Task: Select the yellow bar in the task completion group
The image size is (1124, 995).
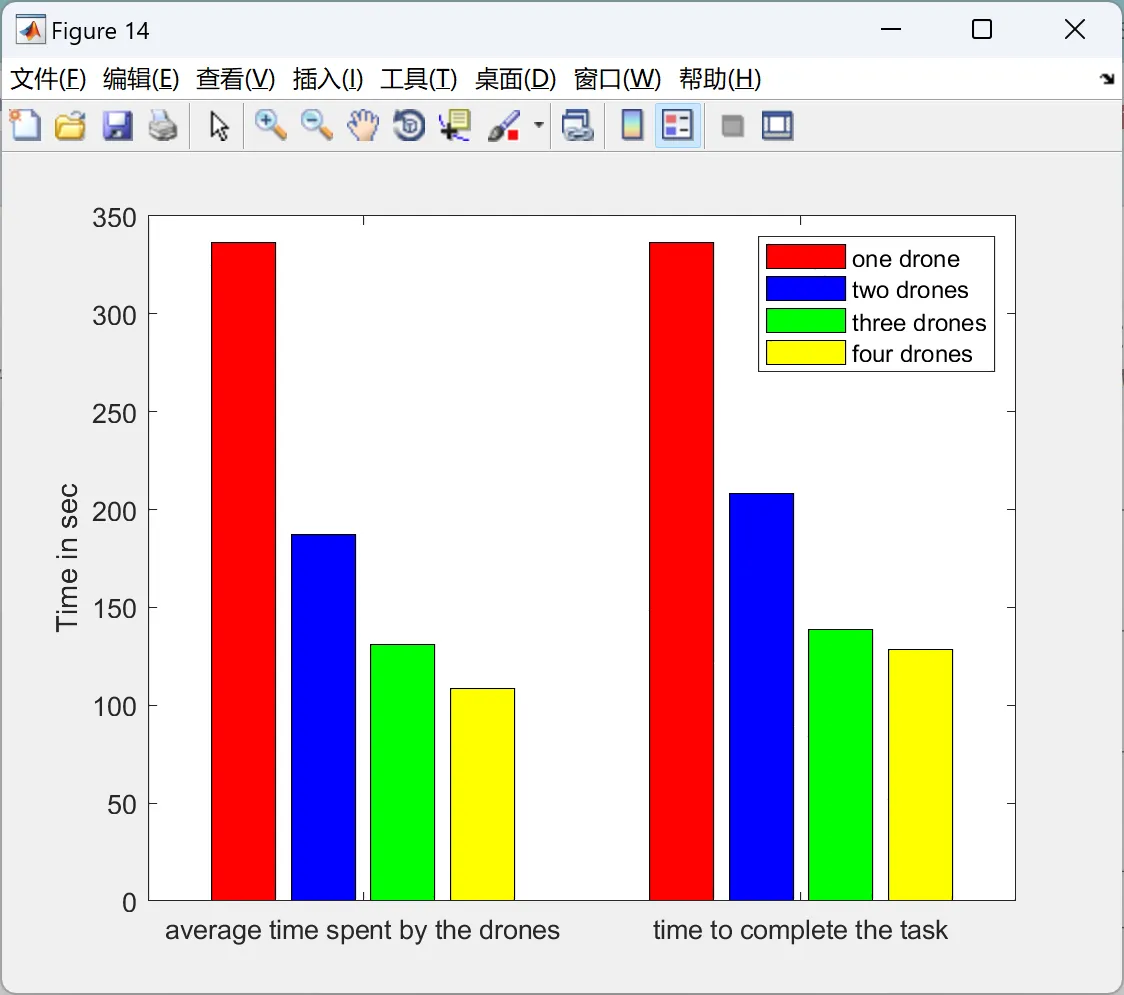Action: point(920,775)
